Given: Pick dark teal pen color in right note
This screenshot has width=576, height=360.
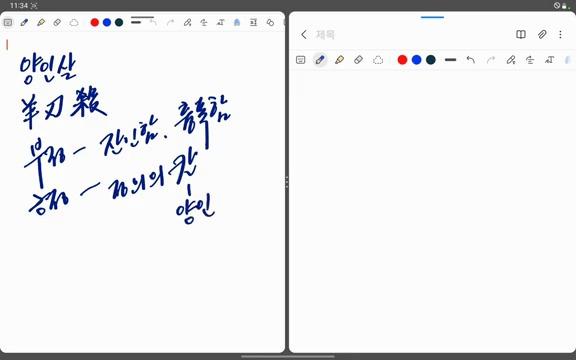Looking at the screenshot, I should 431,60.
